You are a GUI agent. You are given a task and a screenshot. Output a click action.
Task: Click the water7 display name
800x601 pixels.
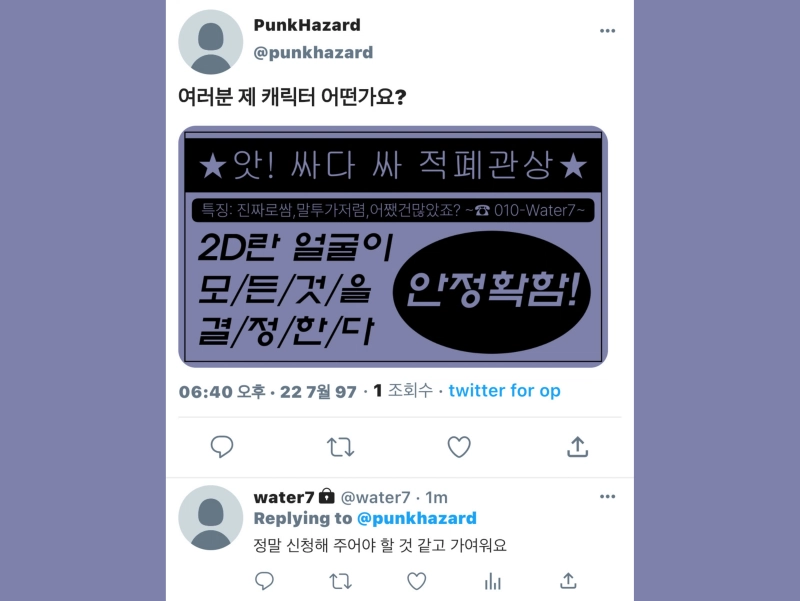(x=284, y=497)
